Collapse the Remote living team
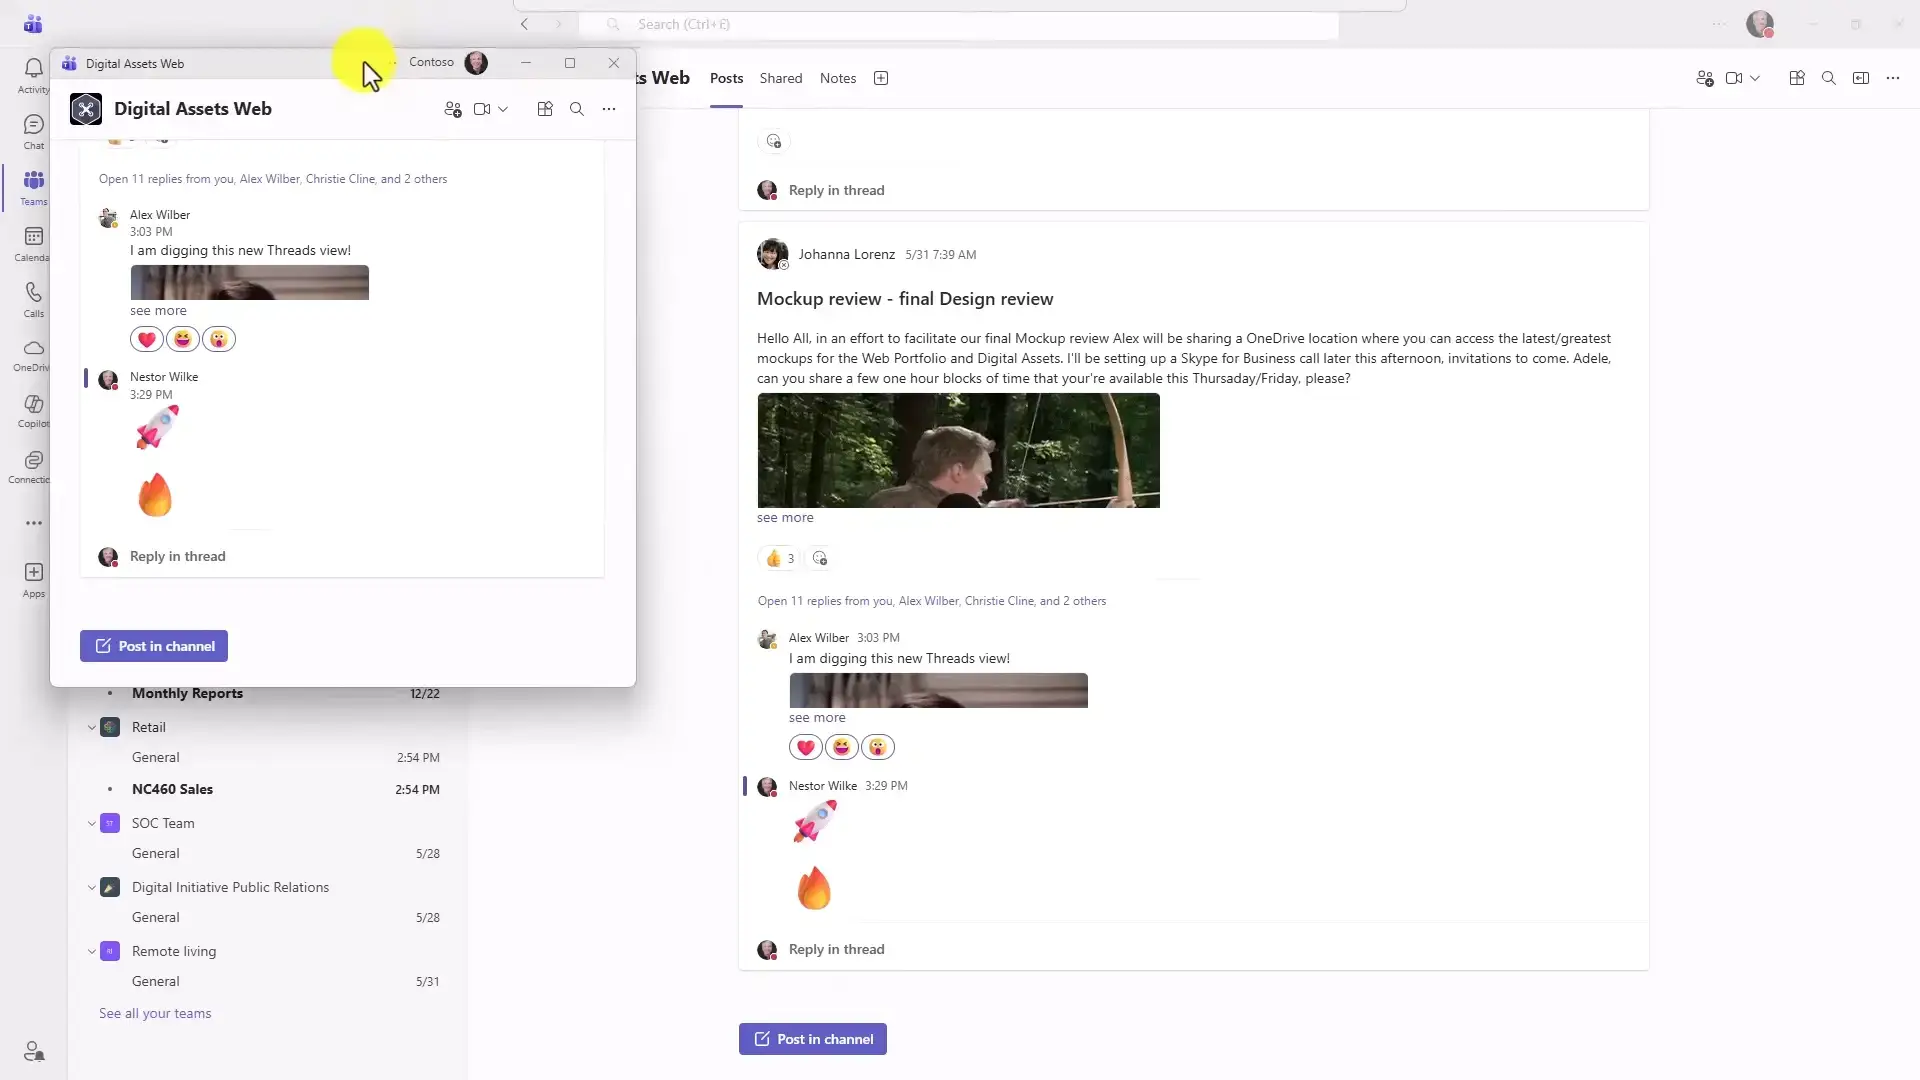The width and height of the screenshot is (1920, 1080). (x=92, y=951)
